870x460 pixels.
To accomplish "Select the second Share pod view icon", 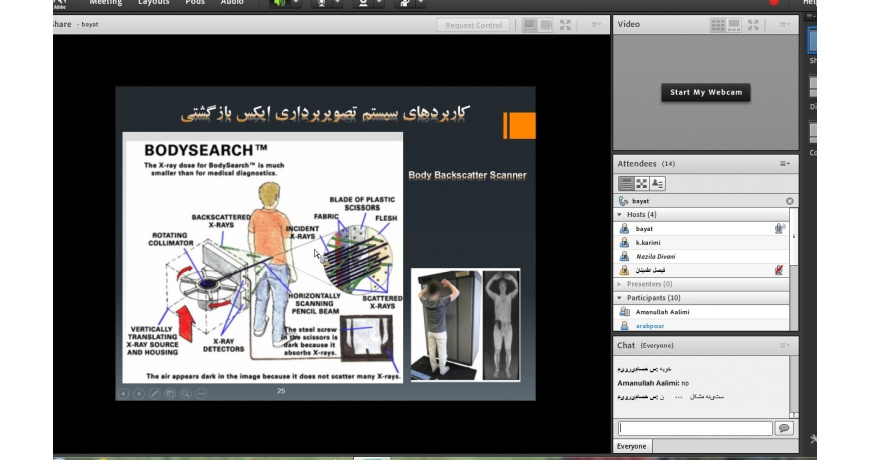I will [546, 25].
